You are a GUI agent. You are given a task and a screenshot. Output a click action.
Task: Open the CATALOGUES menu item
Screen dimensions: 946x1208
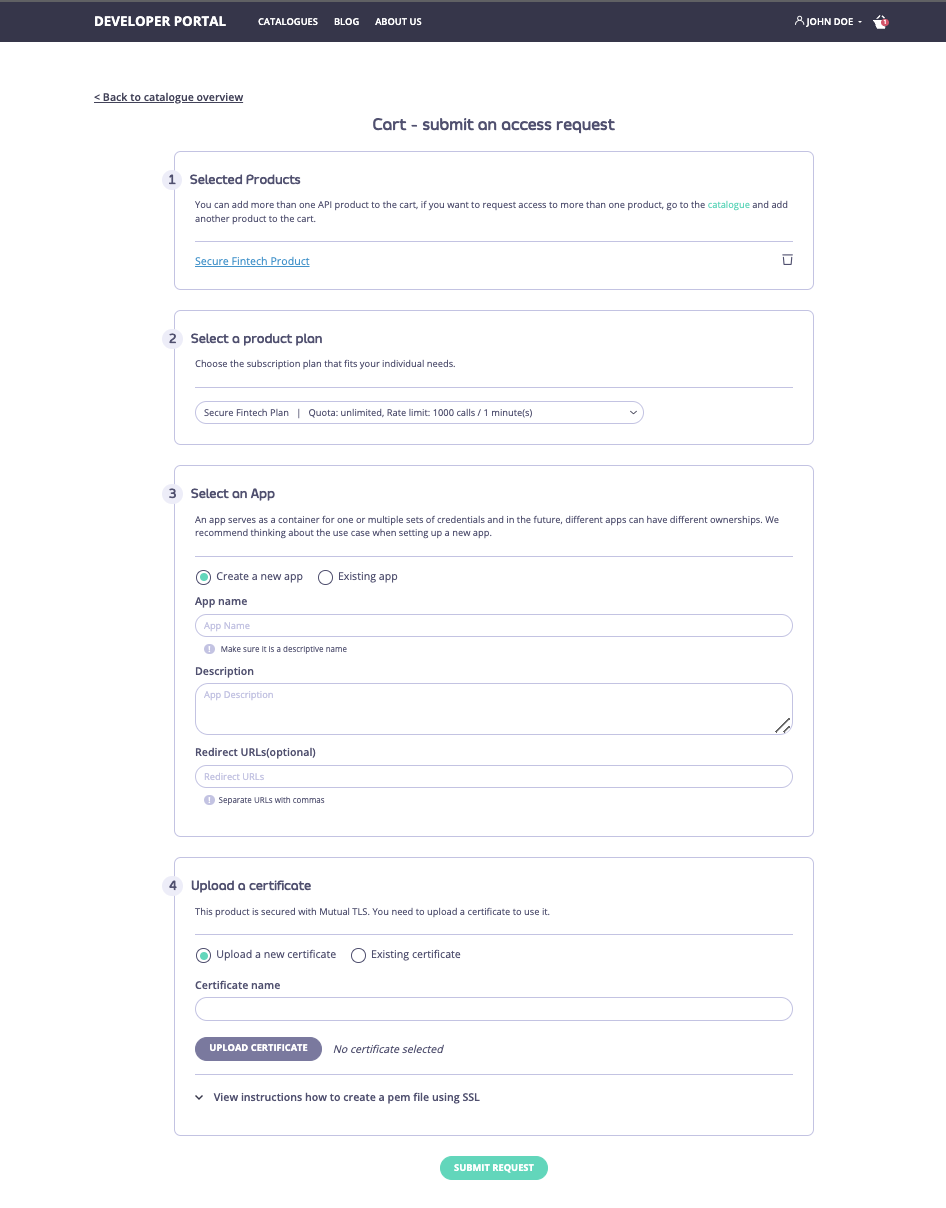click(288, 21)
